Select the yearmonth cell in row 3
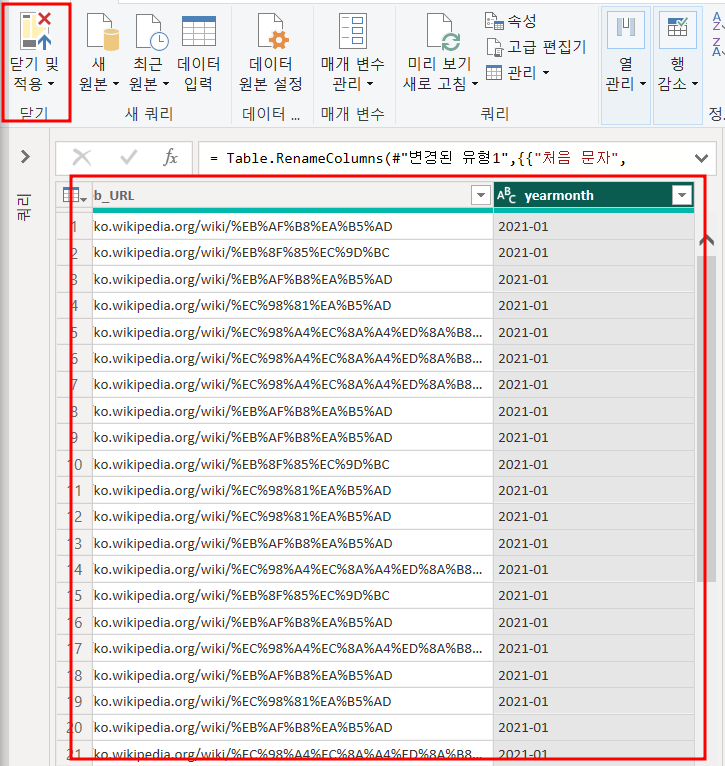Viewport: 725px width, 766px height. coord(594,279)
